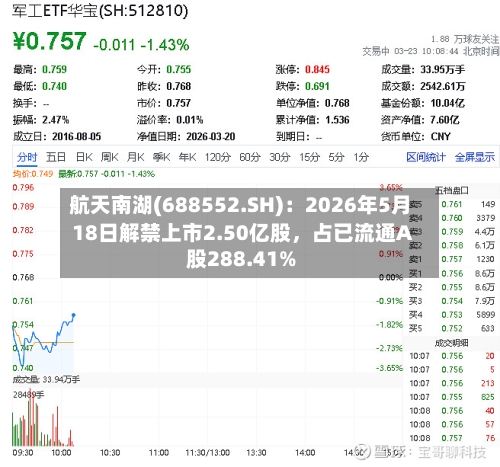The height and width of the screenshot is (467, 500).
Task: Click the 涨停 value 0.845
Action: pyautogui.click(x=317, y=69)
